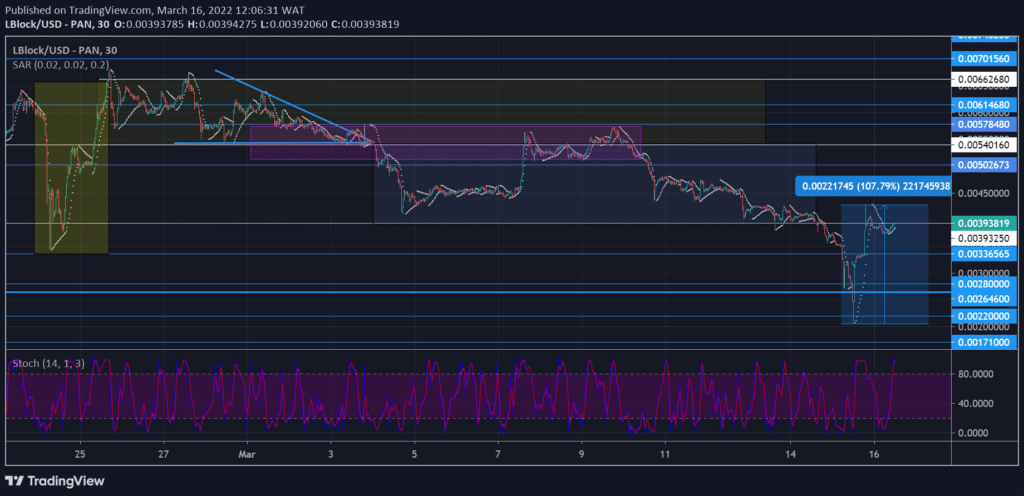This screenshot has height=496, width=1024.
Task: Click the date label 7 on the time axis
Action: (498, 454)
